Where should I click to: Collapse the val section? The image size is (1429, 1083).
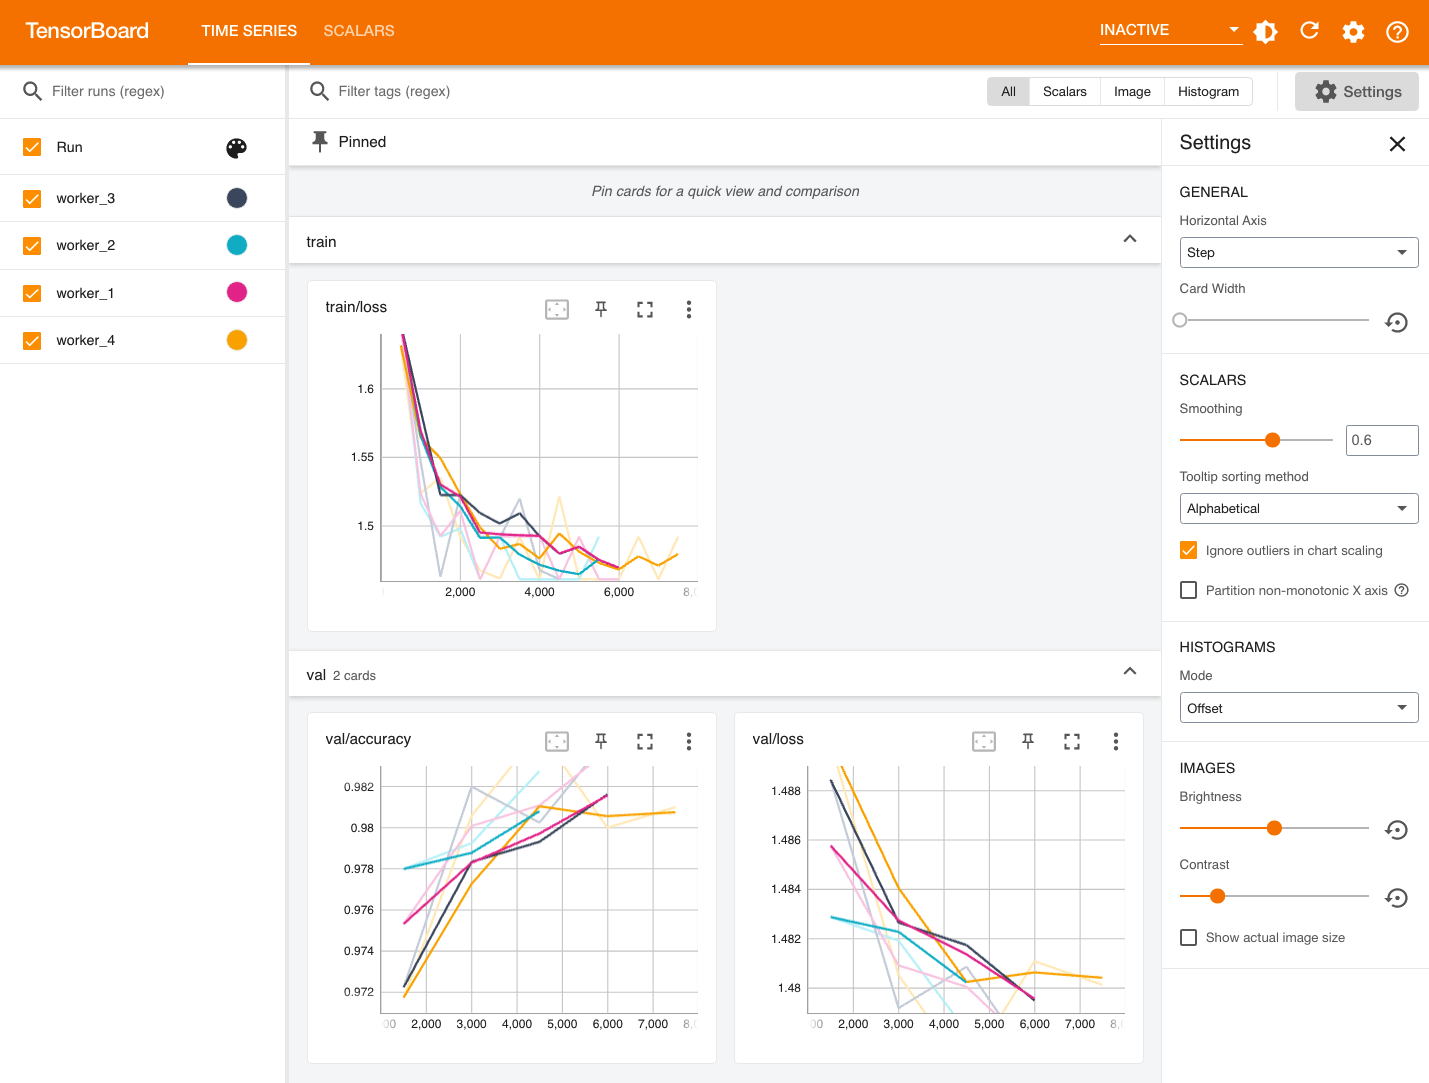pyautogui.click(x=1130, y=671)
